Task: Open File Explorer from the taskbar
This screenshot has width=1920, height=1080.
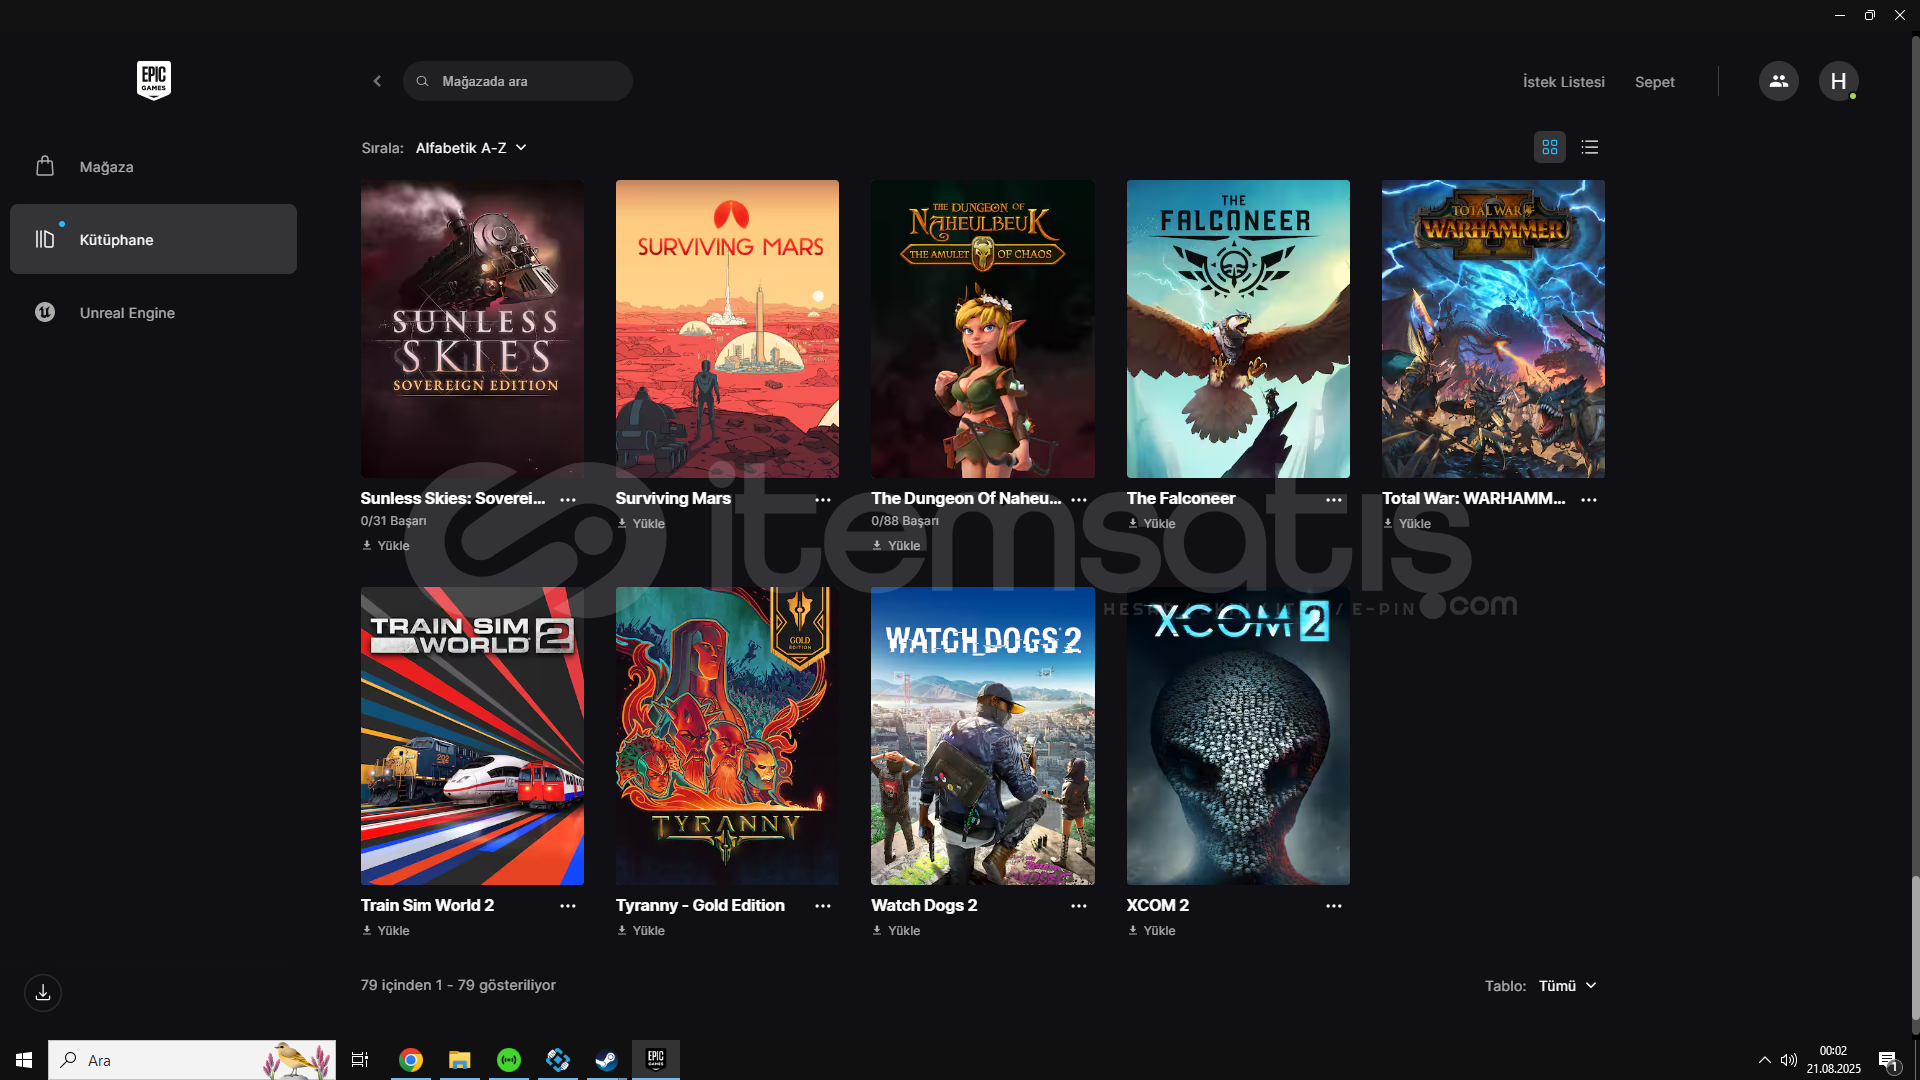Action: pyautogui.click(x=460, y=1060)
